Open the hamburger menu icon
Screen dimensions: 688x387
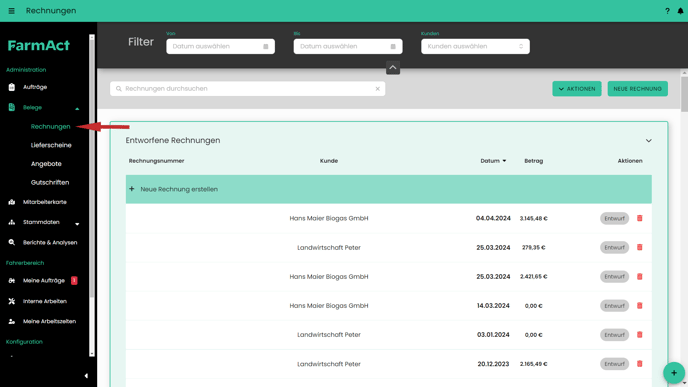pyautogui.click(x=11, y=11)
